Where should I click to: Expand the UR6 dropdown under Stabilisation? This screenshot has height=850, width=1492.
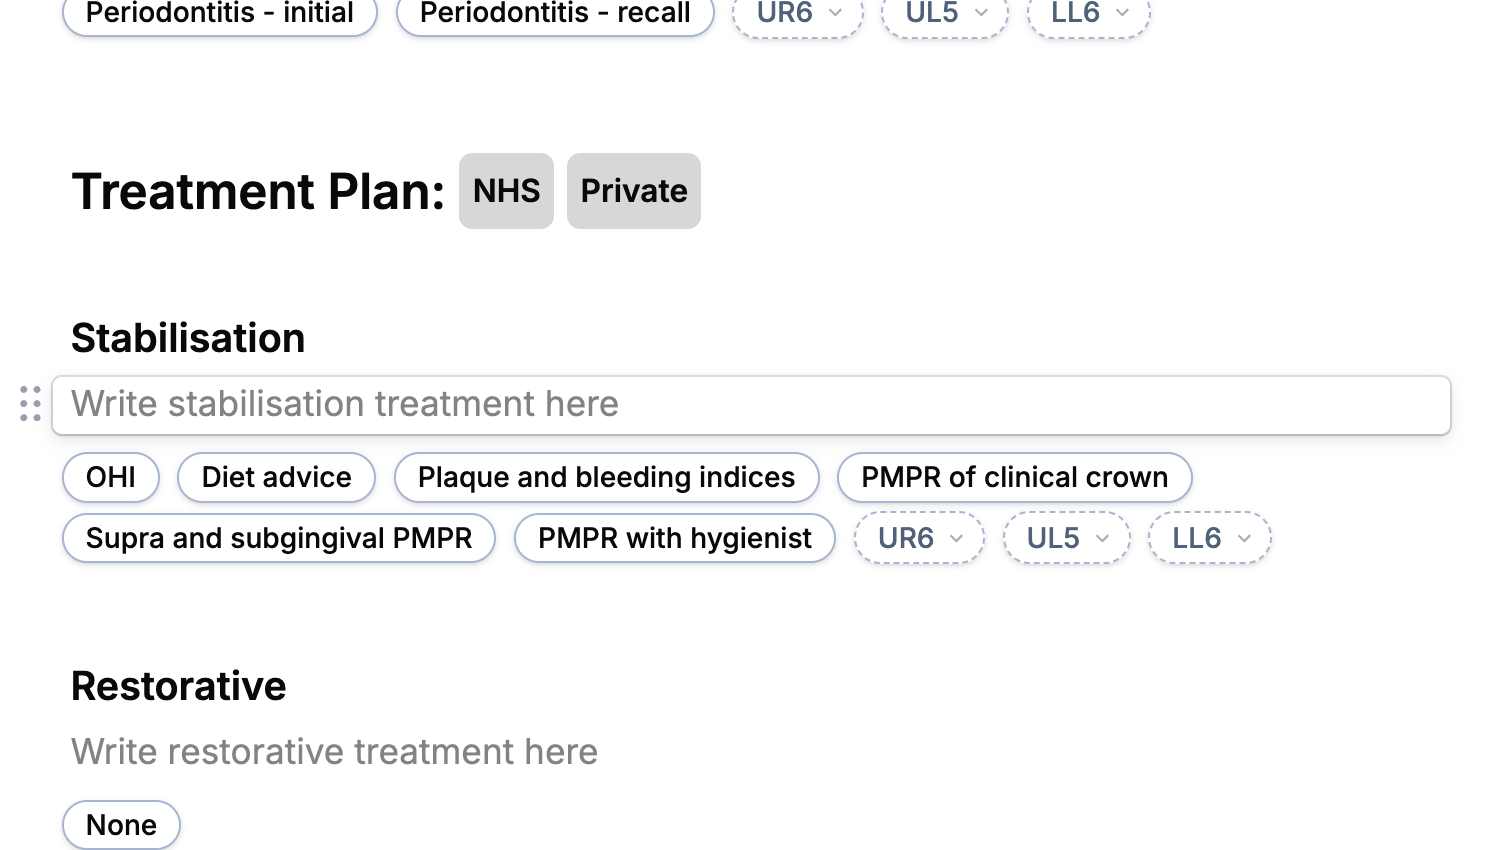click(919, 538)
